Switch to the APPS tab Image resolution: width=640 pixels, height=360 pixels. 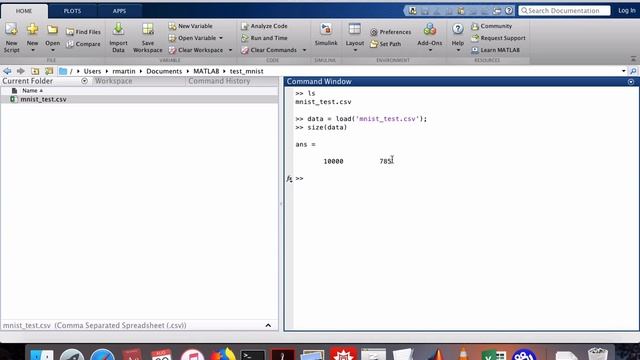[x=119, y=11]
